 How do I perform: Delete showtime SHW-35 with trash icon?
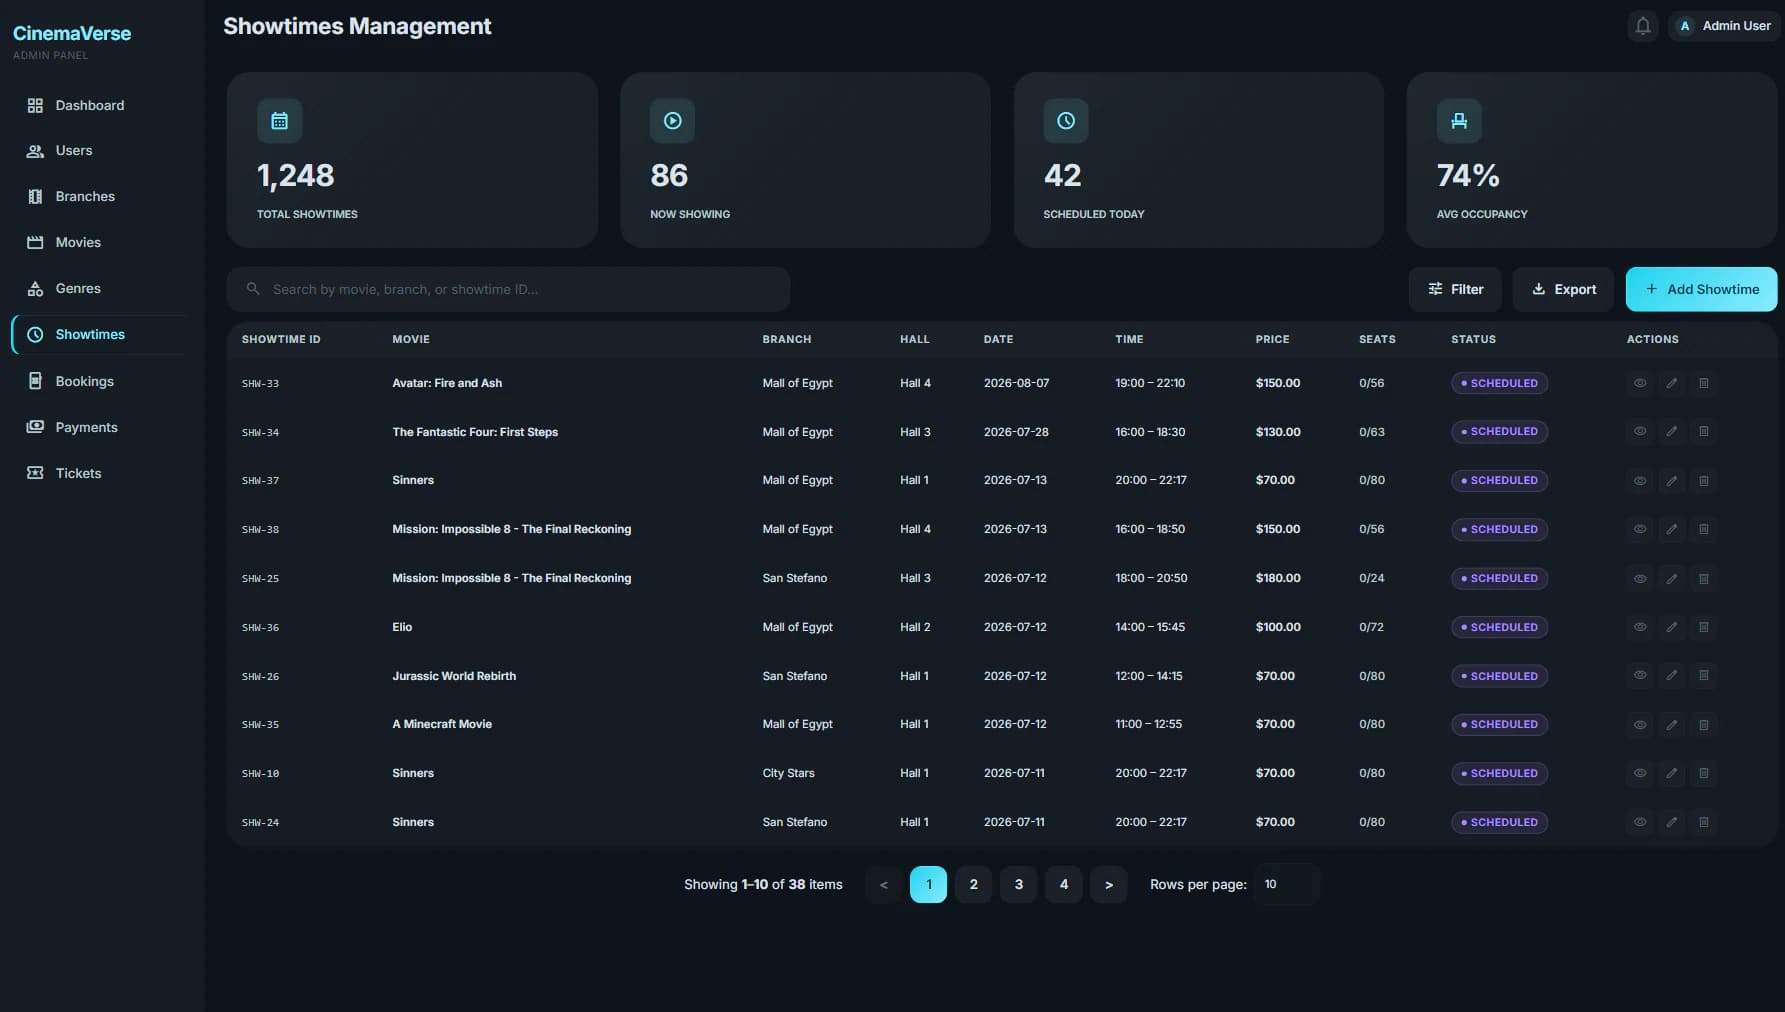pyautogui.click(x=1704, y=724)
